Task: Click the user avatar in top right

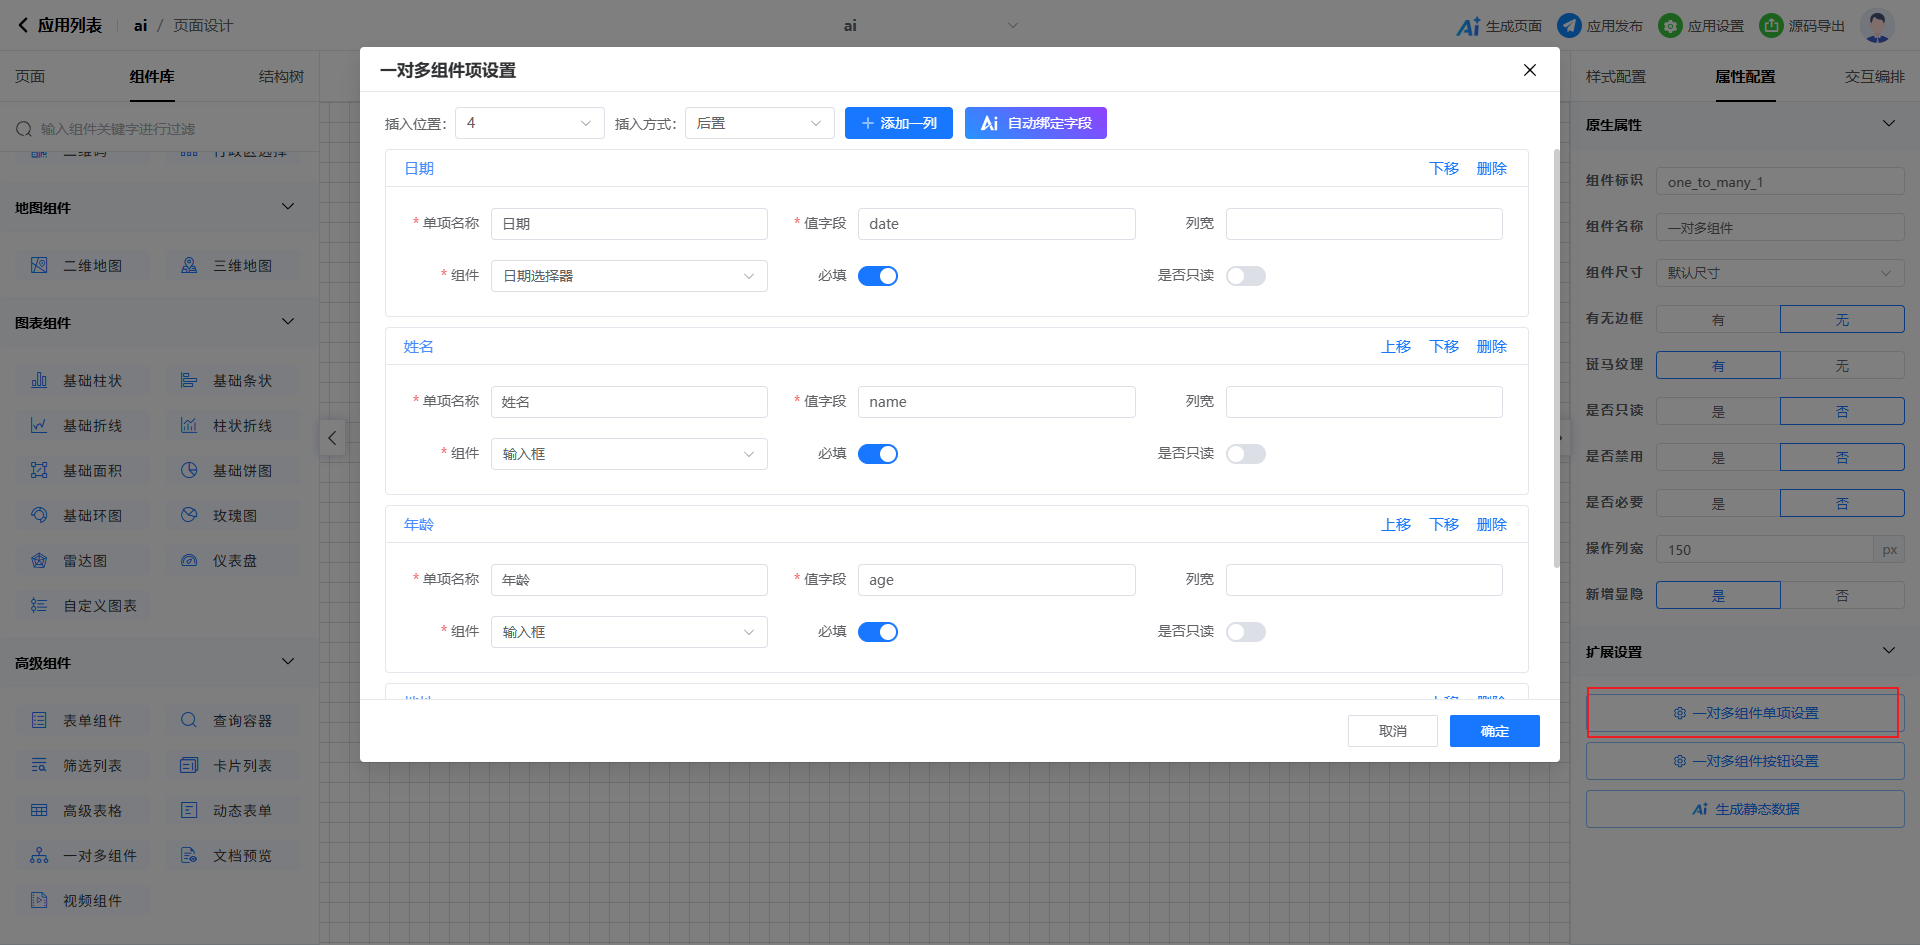Action: pyautogui.click(x=1877, y=26)
